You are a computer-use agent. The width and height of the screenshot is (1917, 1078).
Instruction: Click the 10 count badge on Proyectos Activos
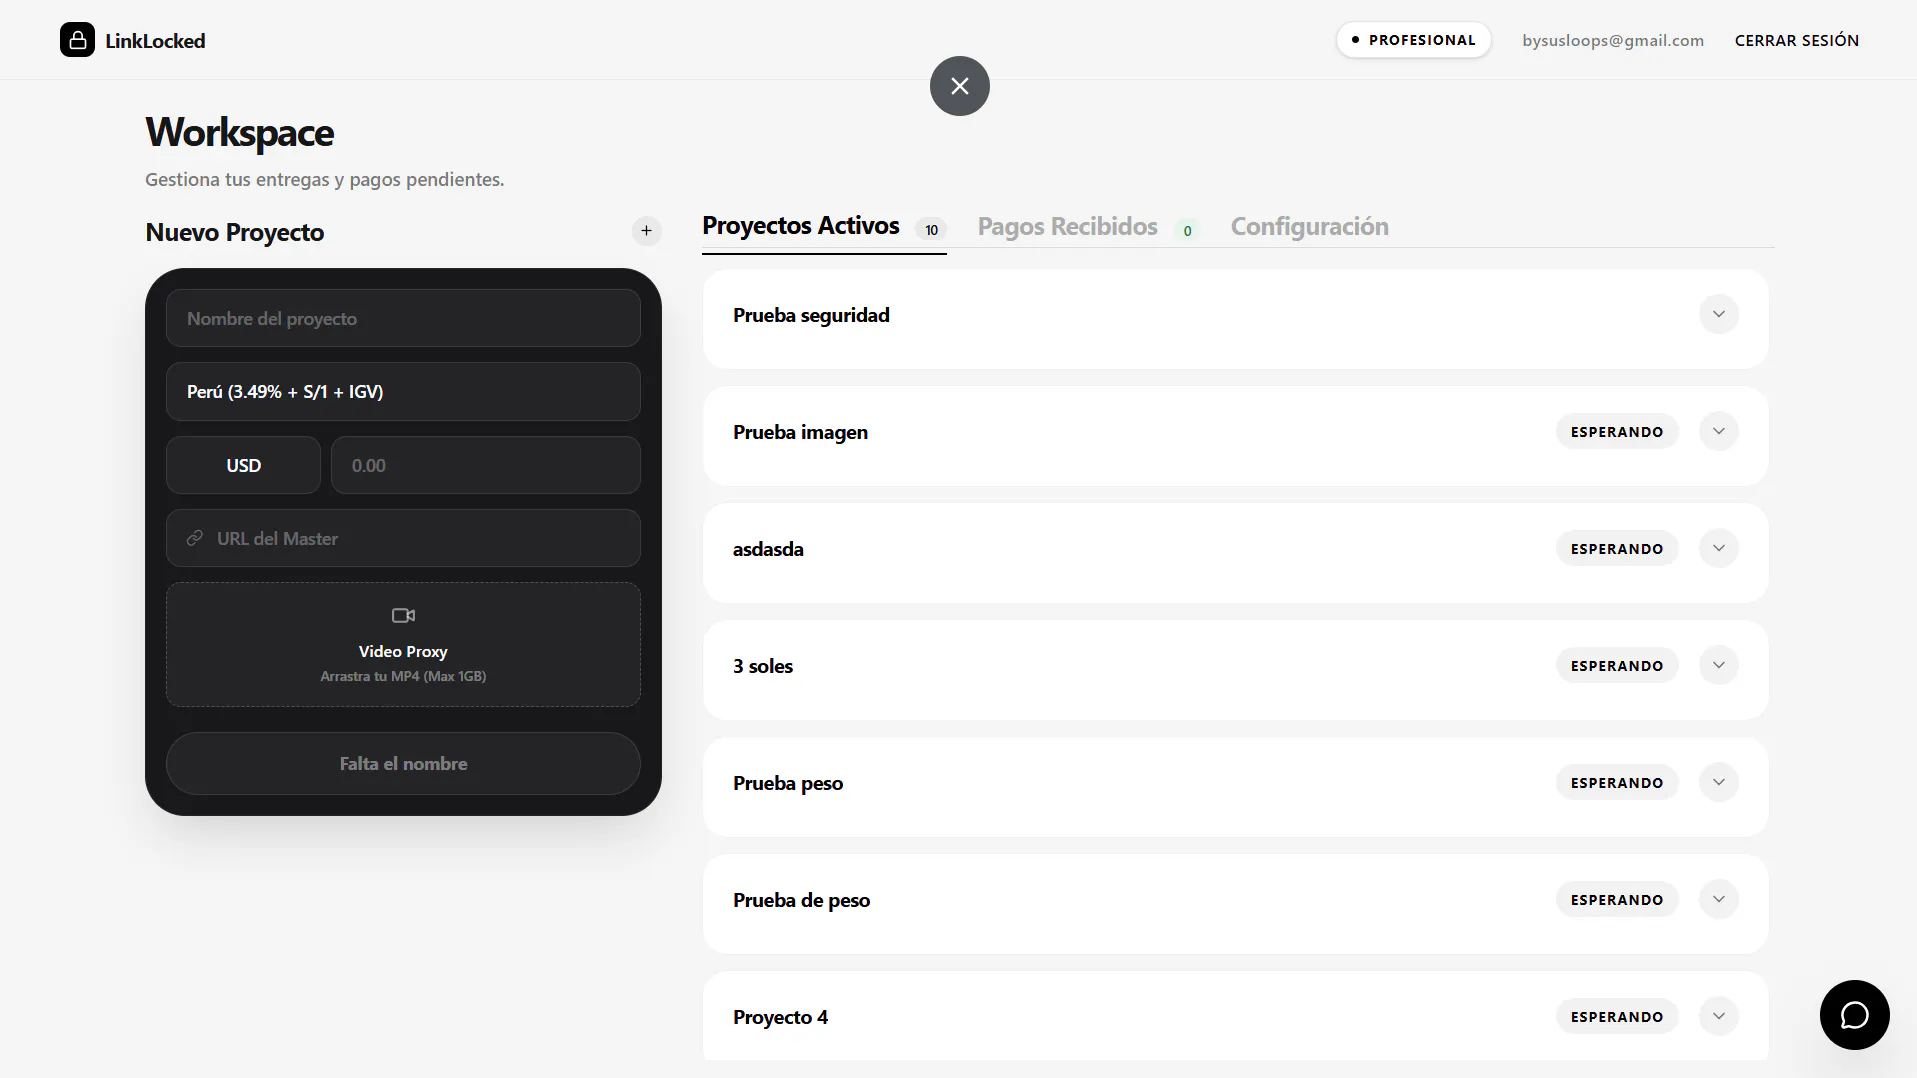click(x=931, y=230)
